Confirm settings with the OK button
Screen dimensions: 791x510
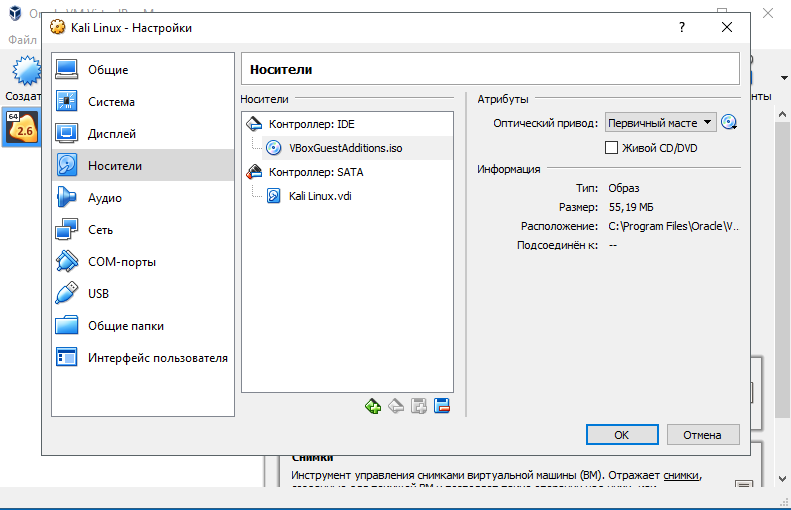(x=622, y=434)
